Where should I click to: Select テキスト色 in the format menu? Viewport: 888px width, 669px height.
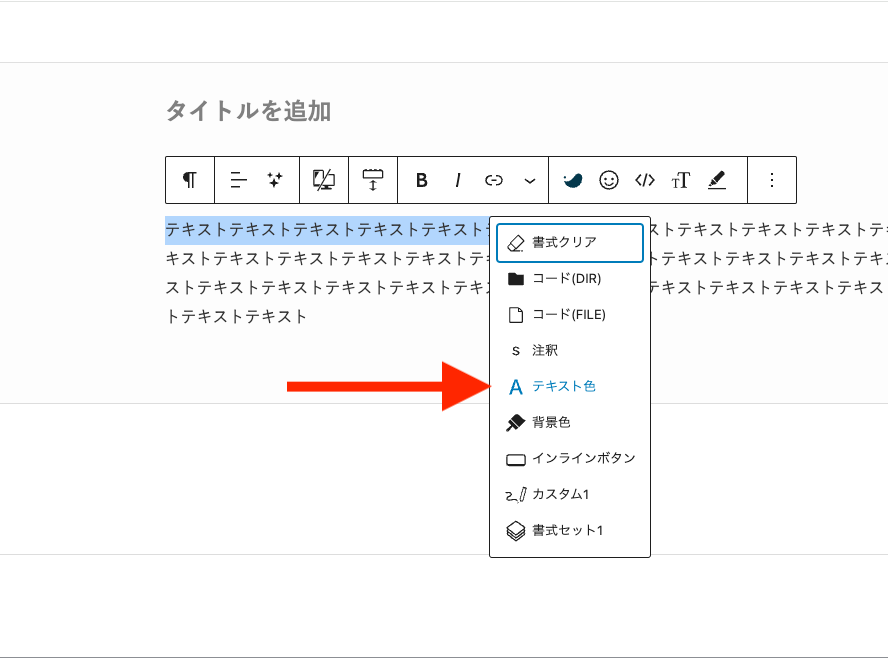564,386
